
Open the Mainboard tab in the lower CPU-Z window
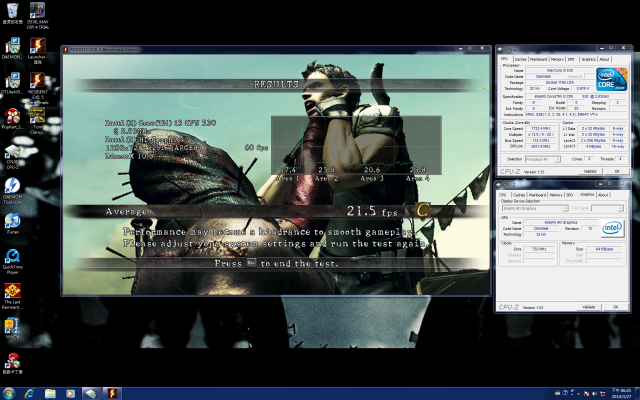point(537,195)
